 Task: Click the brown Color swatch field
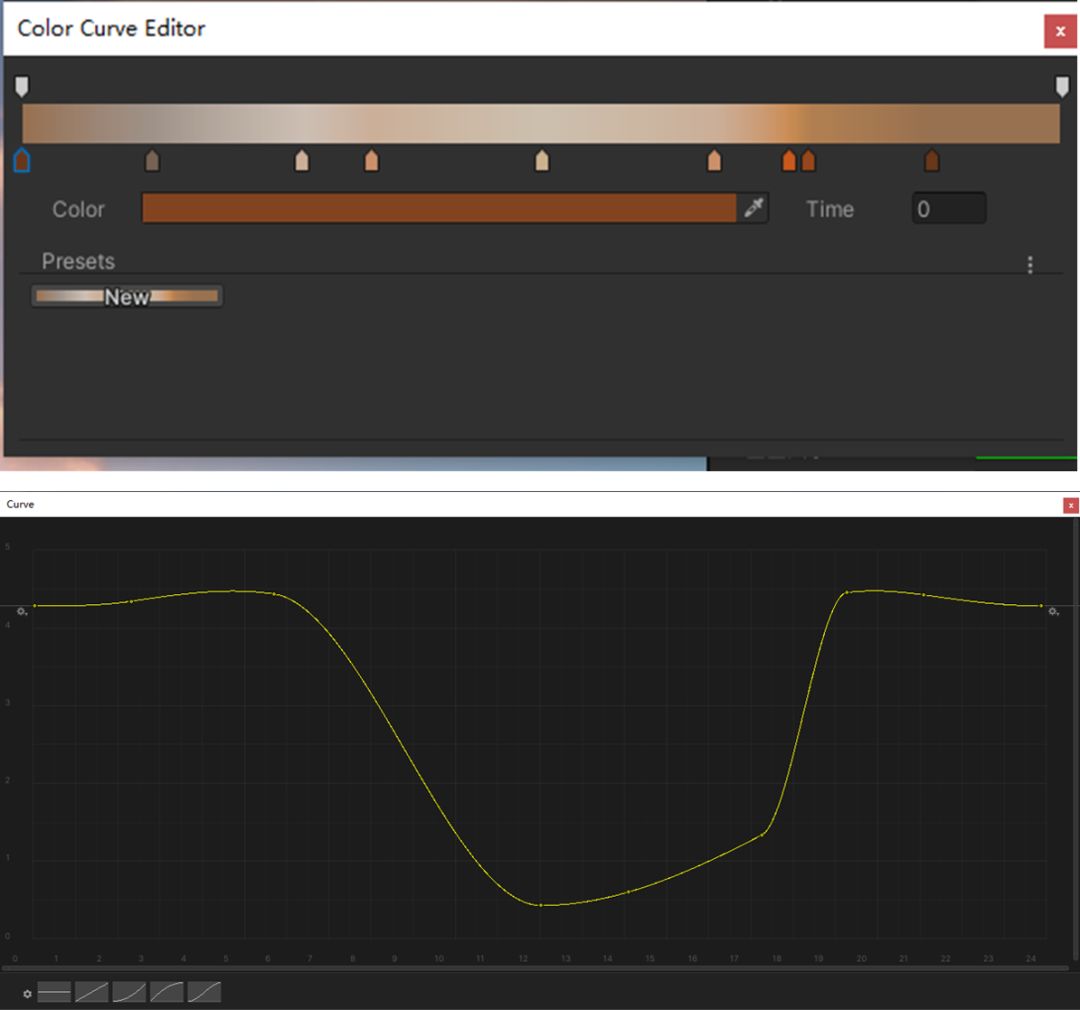(439, 208)
